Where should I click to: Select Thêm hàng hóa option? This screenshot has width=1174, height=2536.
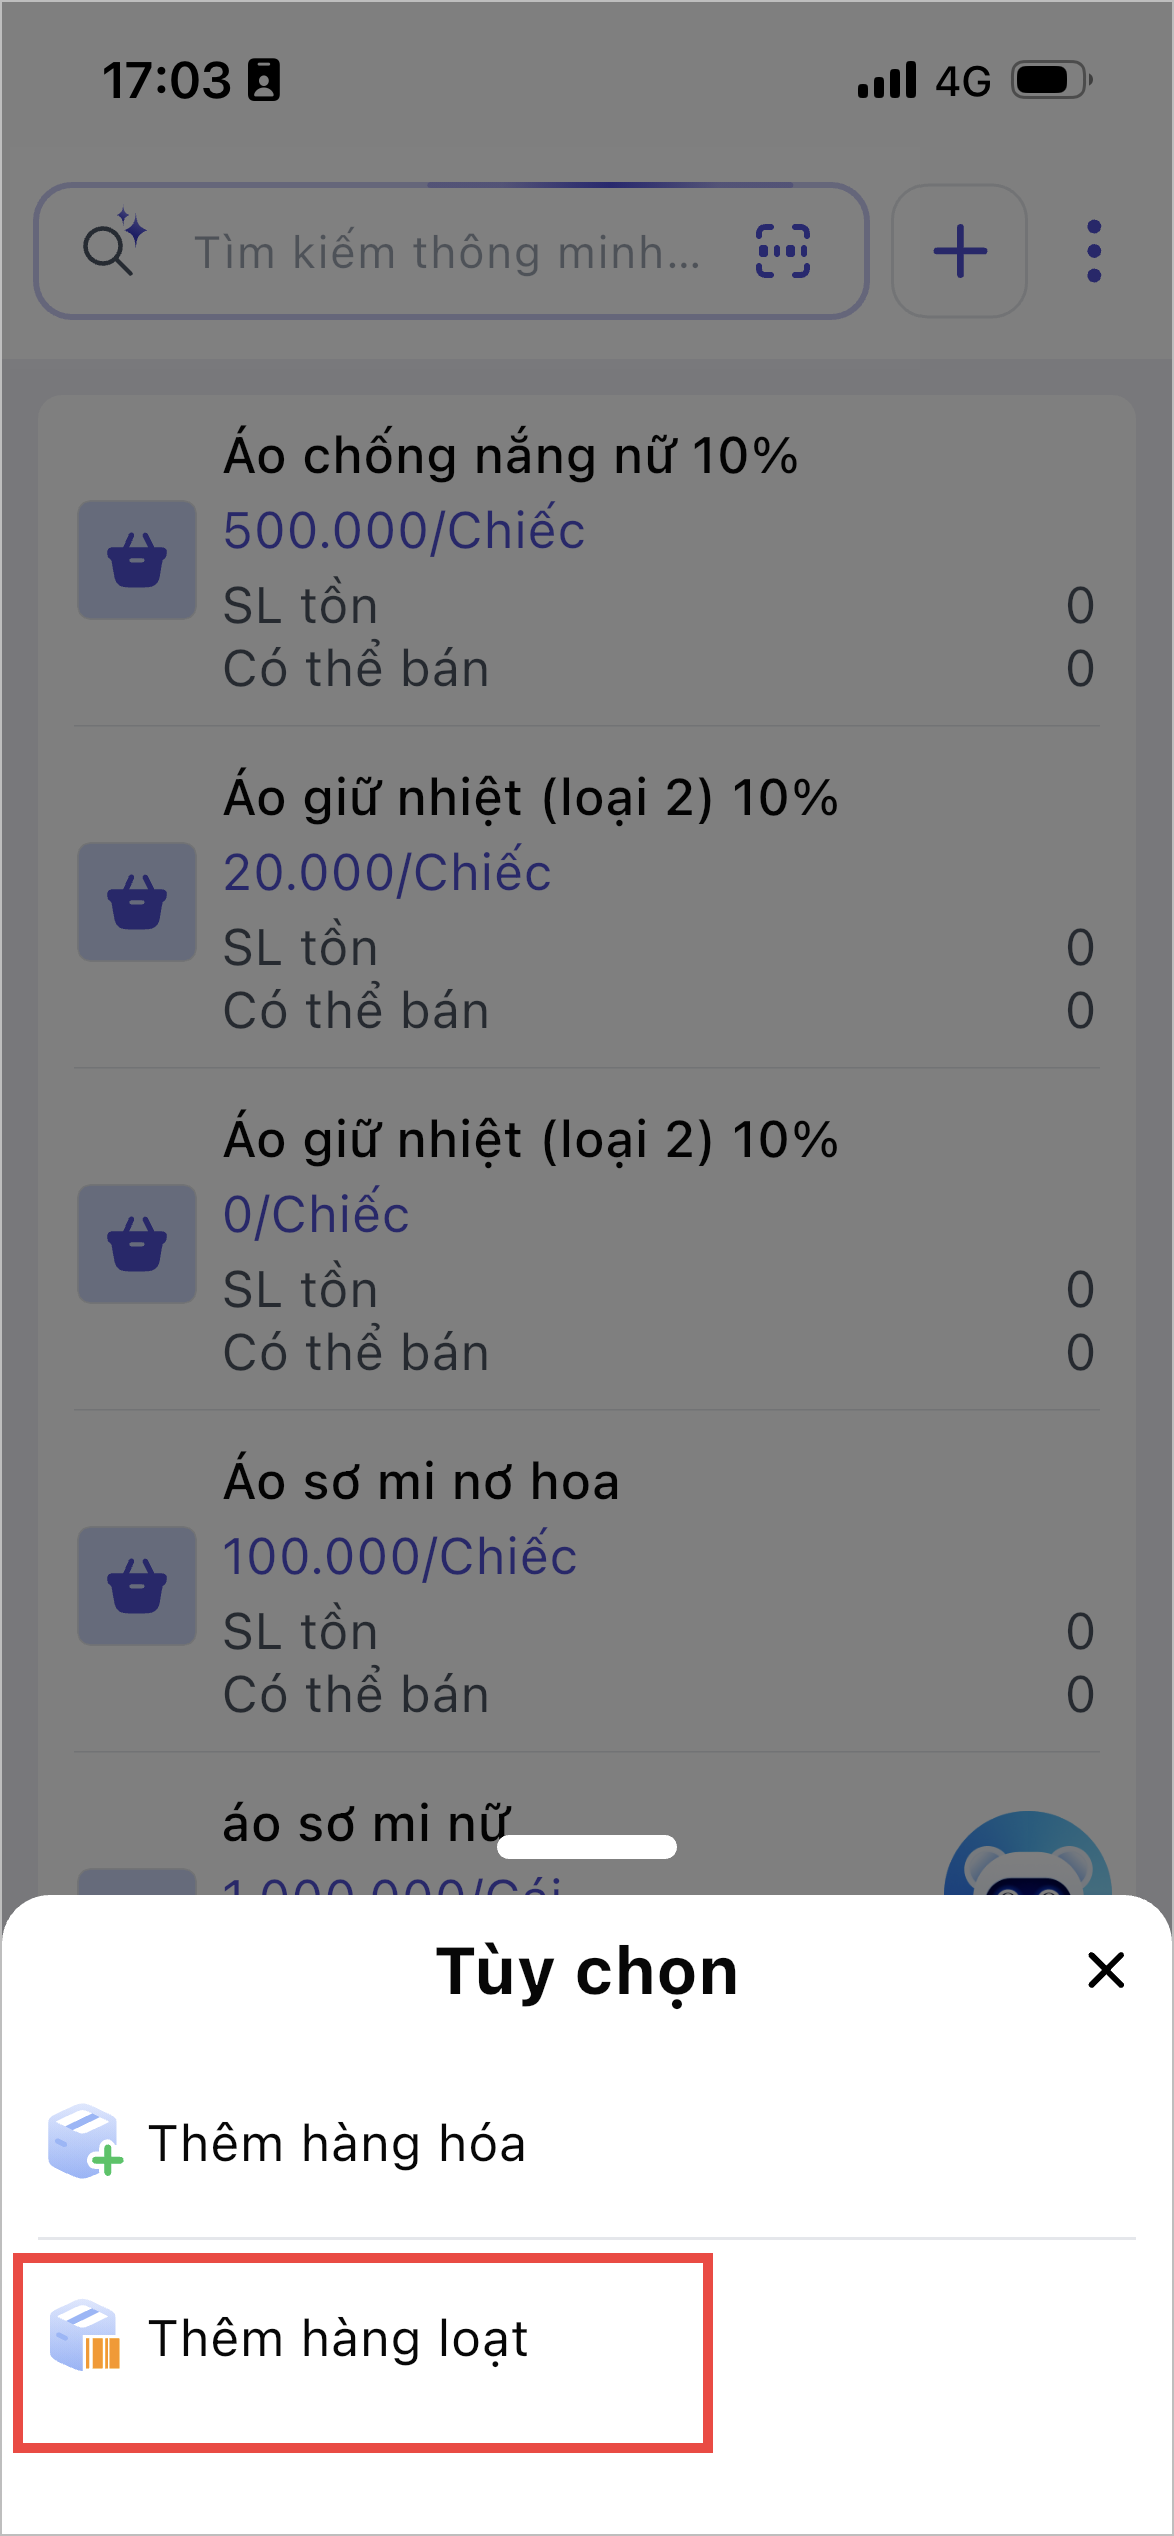coord(336,2143)
